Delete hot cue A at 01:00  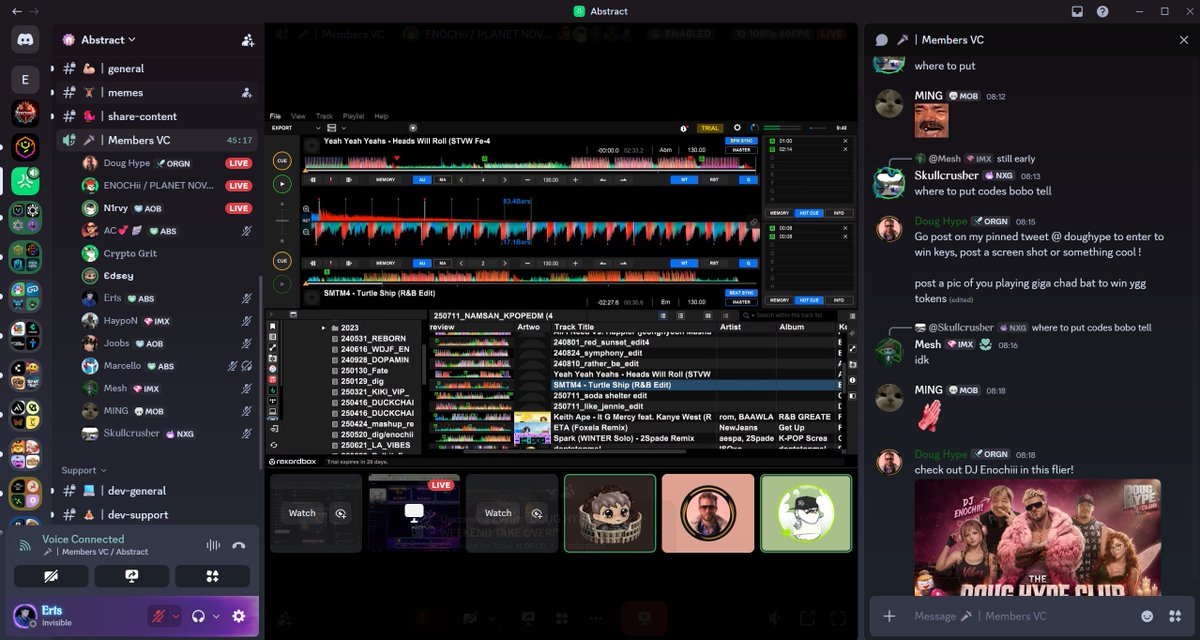(x=844, y=142)
